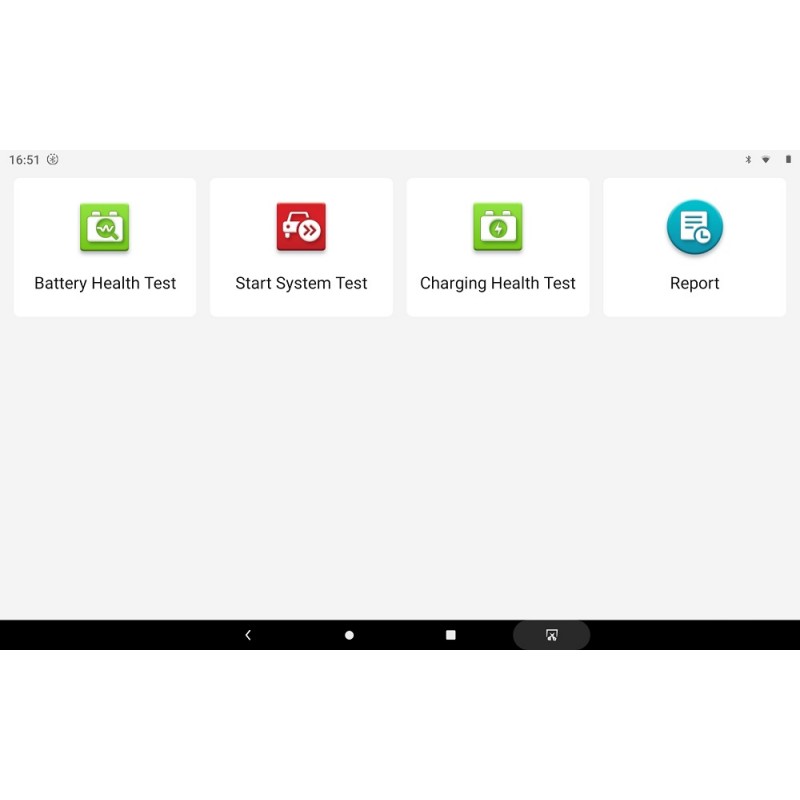Launch the Charging Health Test icon
The width and height of the screenshot is (800, 800).
(x=497, y=228)
